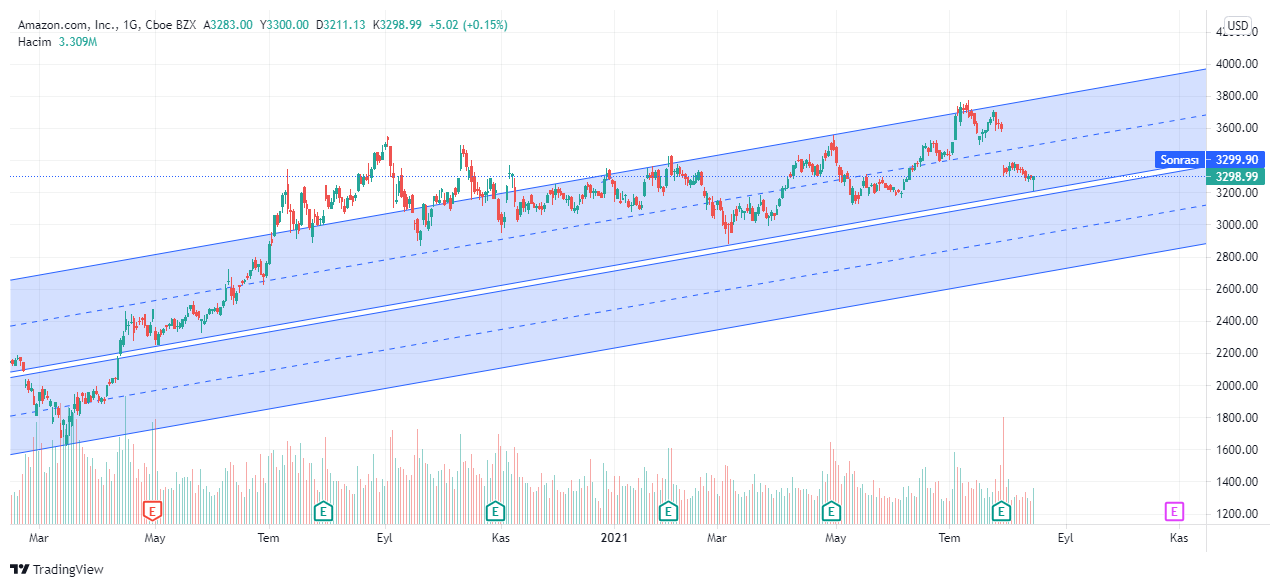Click the 3800.00 price axis label
The image size is (1280, 587).
(1238, 96)
